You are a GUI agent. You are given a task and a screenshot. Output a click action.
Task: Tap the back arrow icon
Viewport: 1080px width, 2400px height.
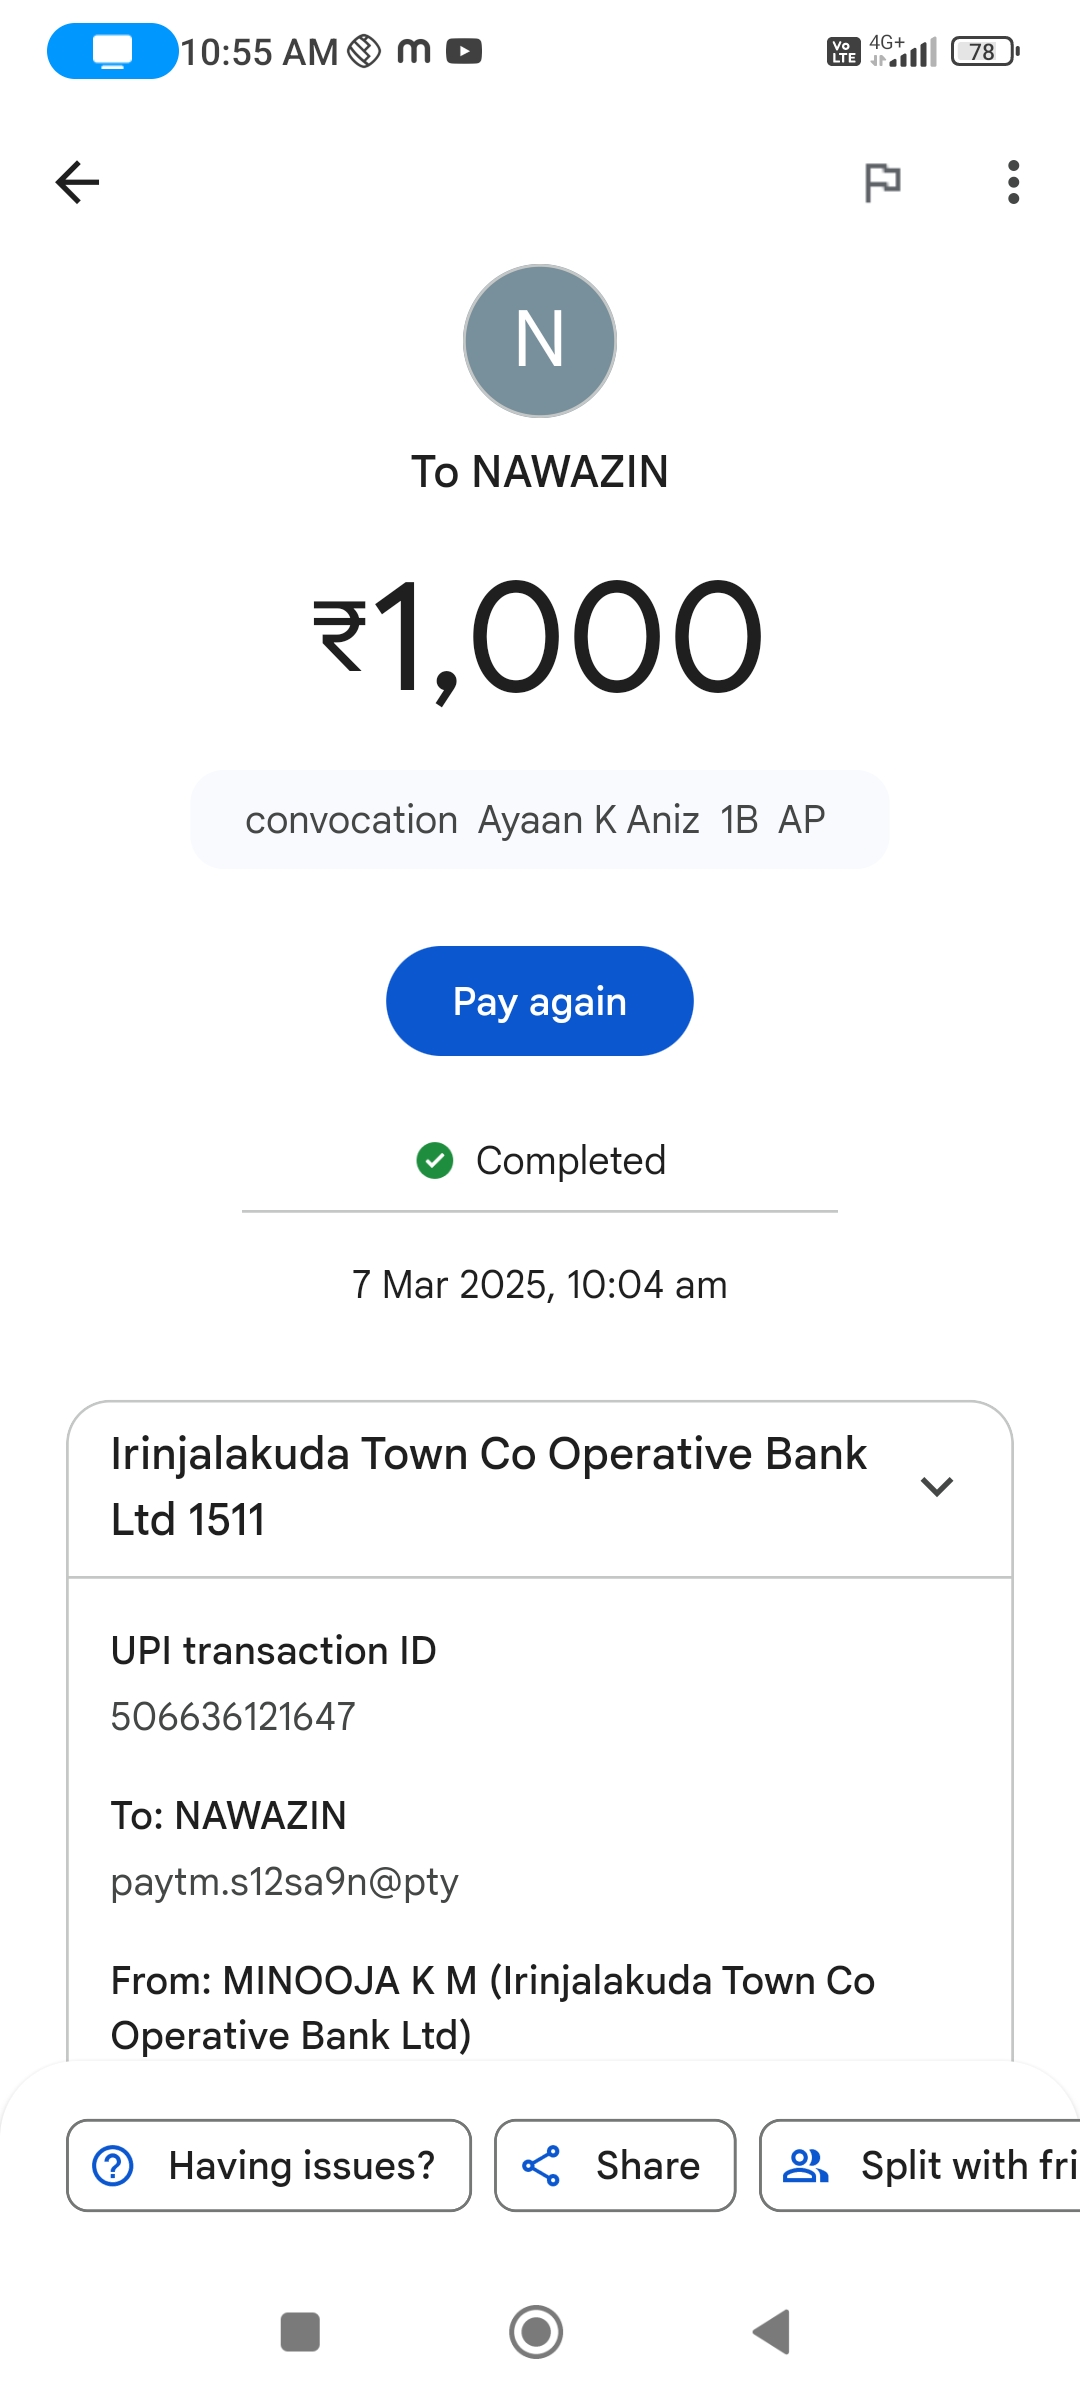point(77,182)
